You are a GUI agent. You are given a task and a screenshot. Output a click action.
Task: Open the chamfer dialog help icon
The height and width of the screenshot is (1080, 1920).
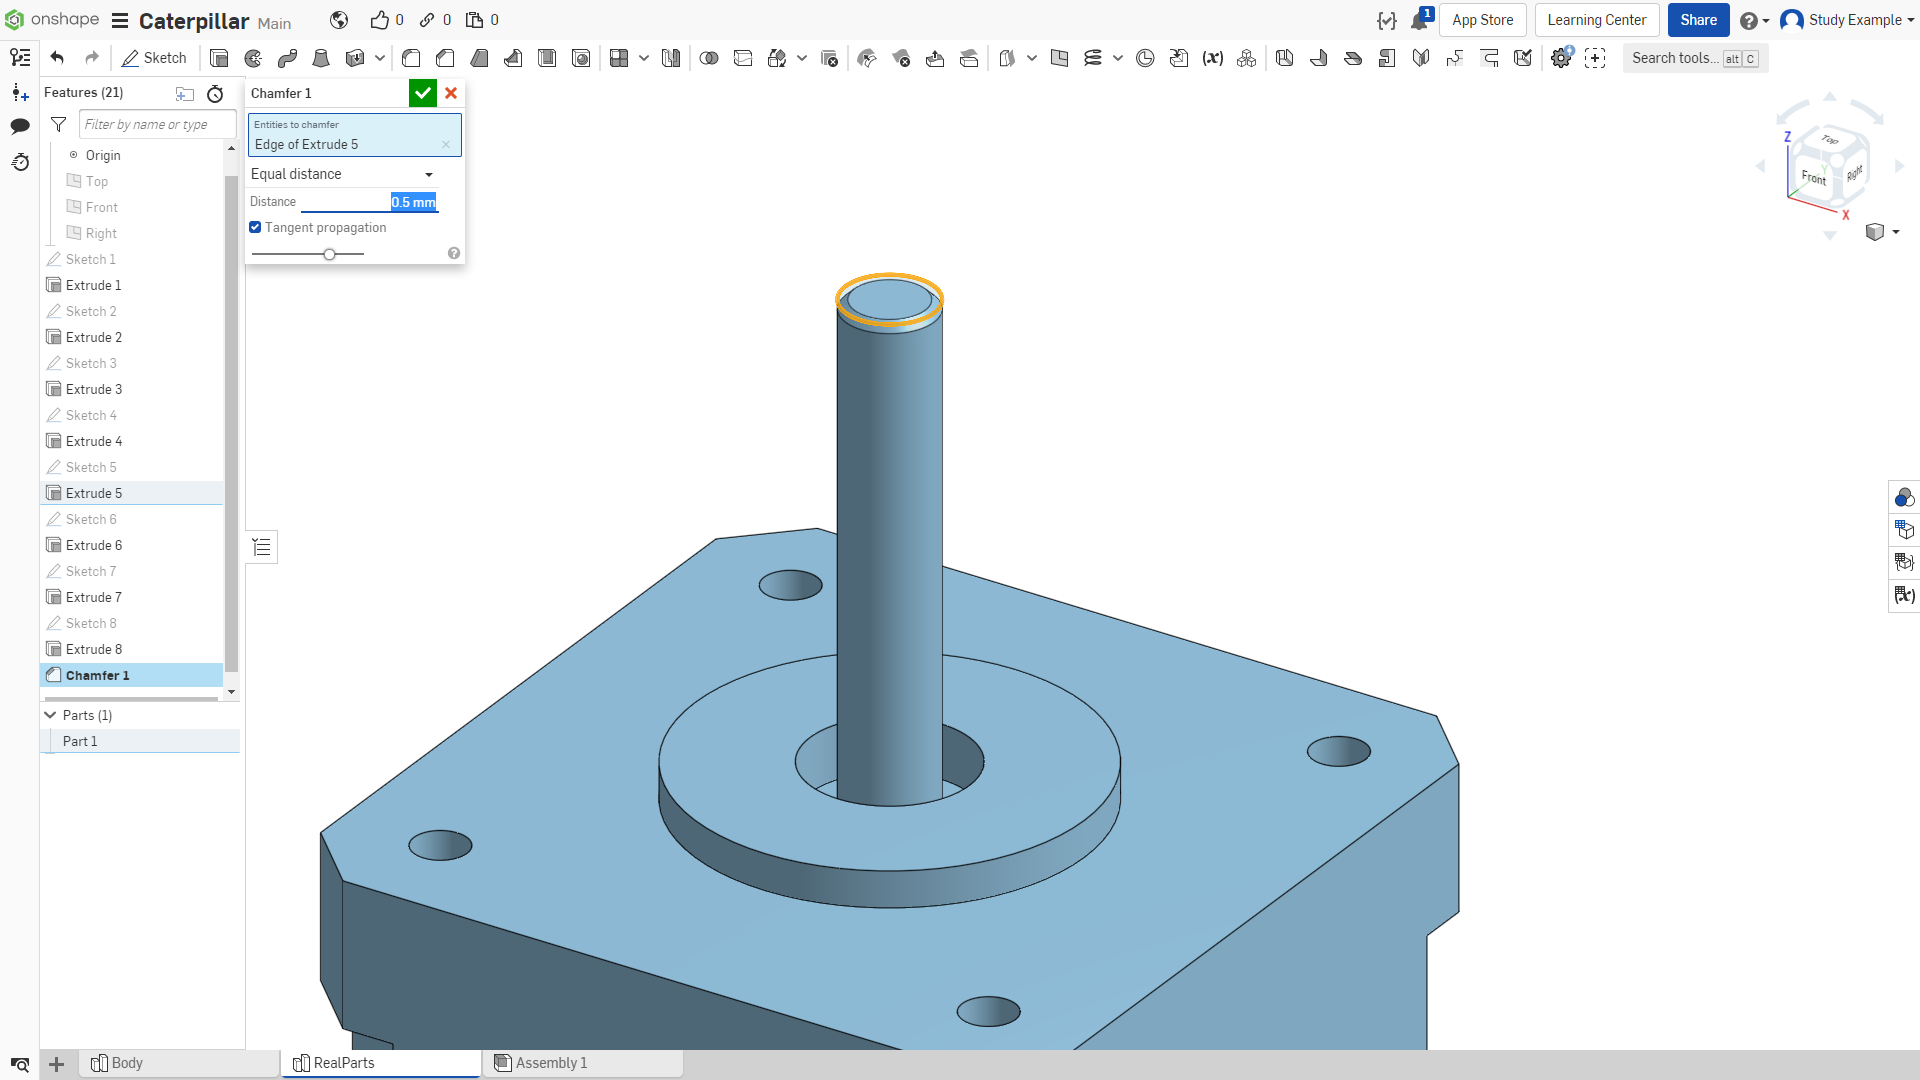click(454, 253)
